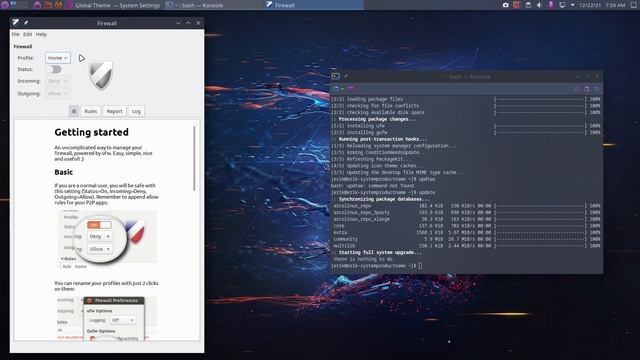Open the Incoming policy dropdown
Image resolution: width=640 pixels, height=360 pixels.
[58, 81]
